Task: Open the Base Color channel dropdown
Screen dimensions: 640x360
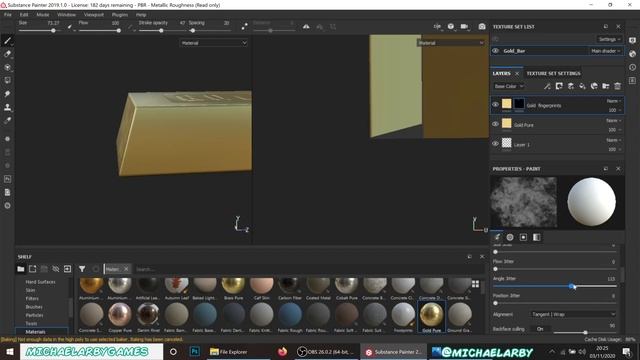Action: 509,86
